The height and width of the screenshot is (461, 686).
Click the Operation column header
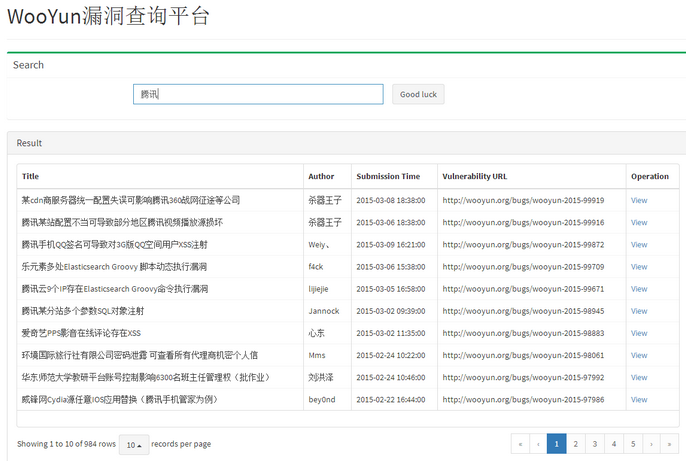(x=650, y=176)
